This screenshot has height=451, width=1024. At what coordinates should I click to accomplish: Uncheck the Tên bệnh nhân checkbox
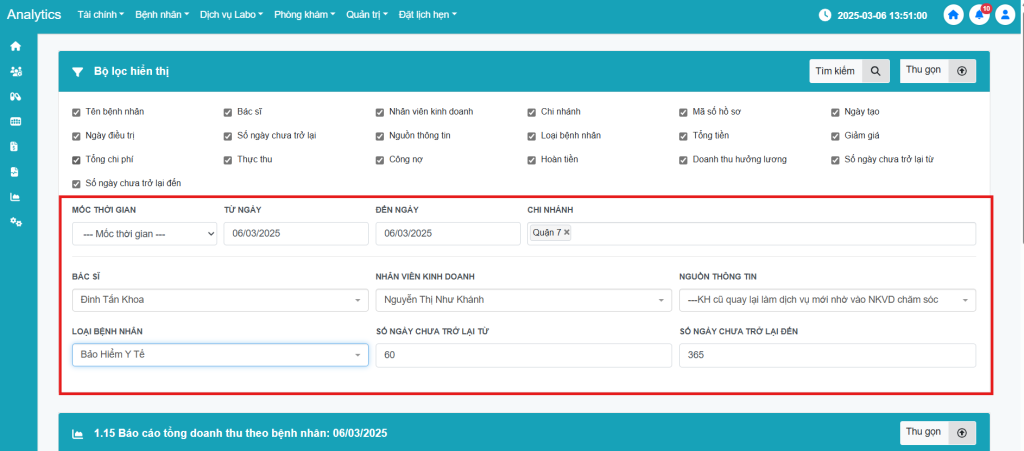(76, 112)
